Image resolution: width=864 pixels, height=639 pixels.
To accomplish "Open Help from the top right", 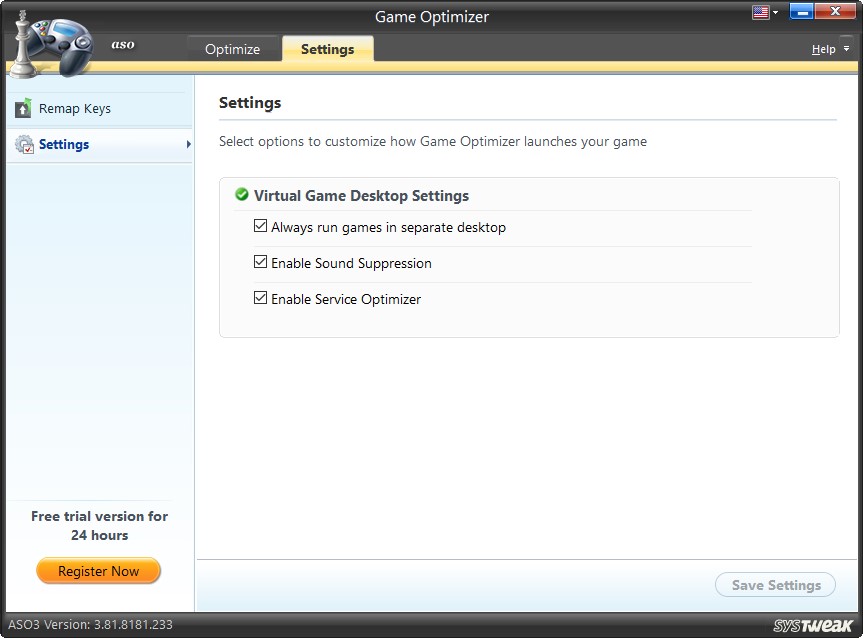I will (x=822, y=48).
